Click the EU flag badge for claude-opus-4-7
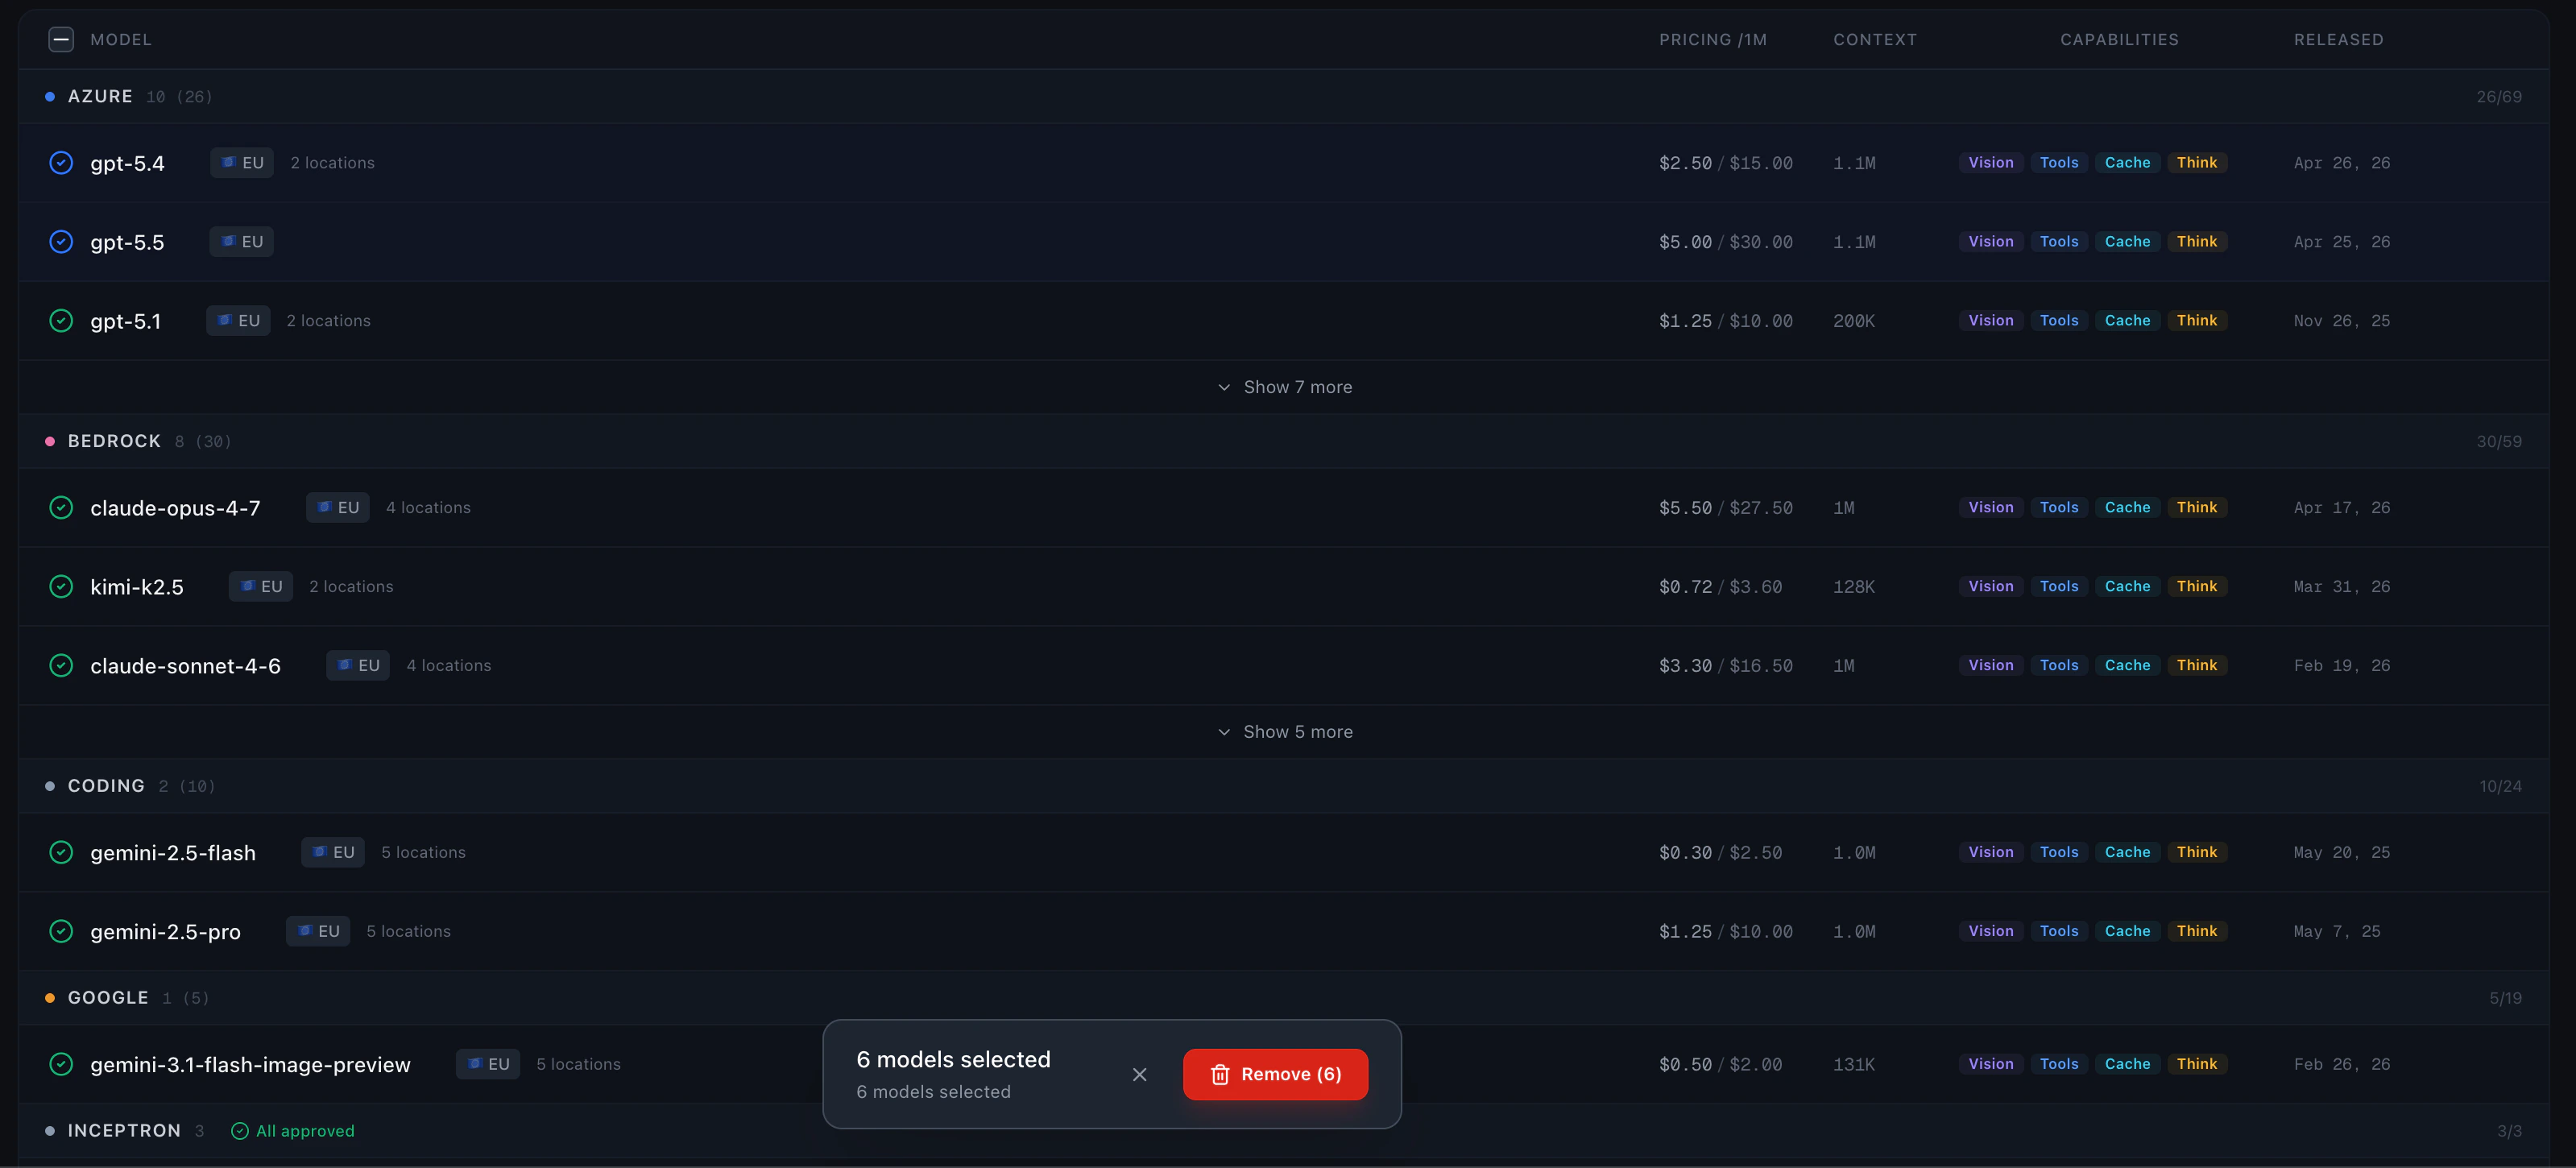Viewport: 2576px width, 1168px height. point(338,508)
